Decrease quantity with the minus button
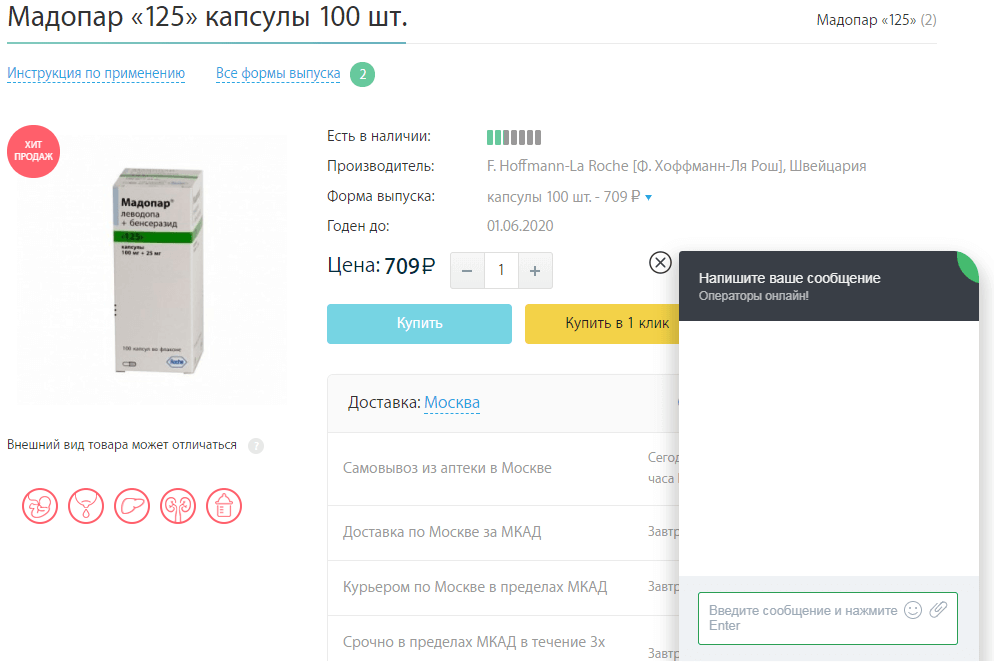The image size is (994, 668). coord(467,271)
